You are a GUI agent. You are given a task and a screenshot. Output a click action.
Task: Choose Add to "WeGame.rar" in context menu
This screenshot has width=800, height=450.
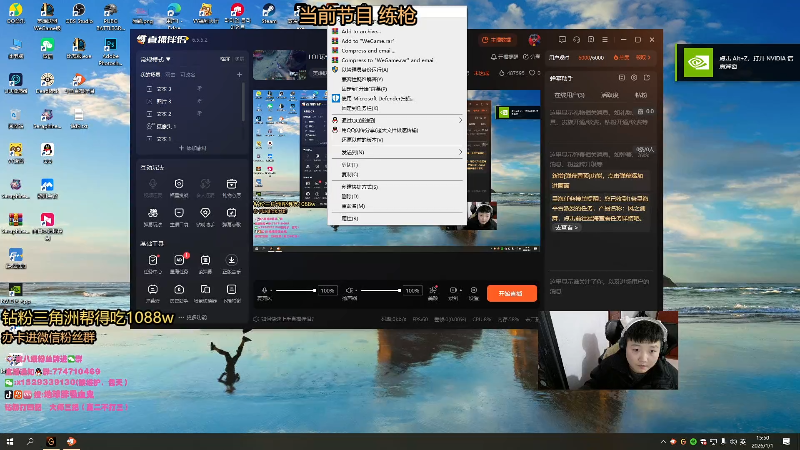(x=397, y=41)
